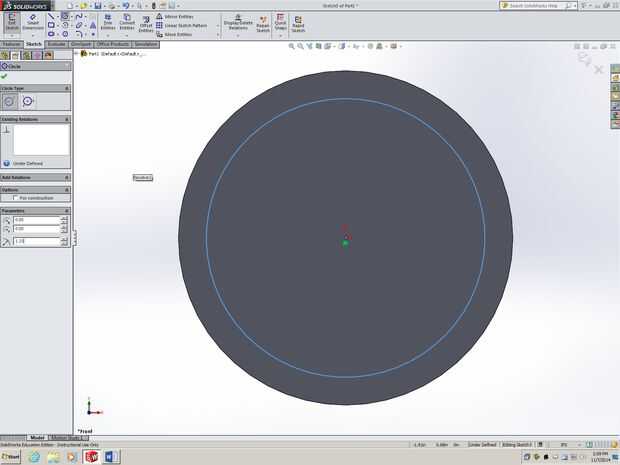
Task: Click the Zoom to Fit view icon
Action: point(291,46)
